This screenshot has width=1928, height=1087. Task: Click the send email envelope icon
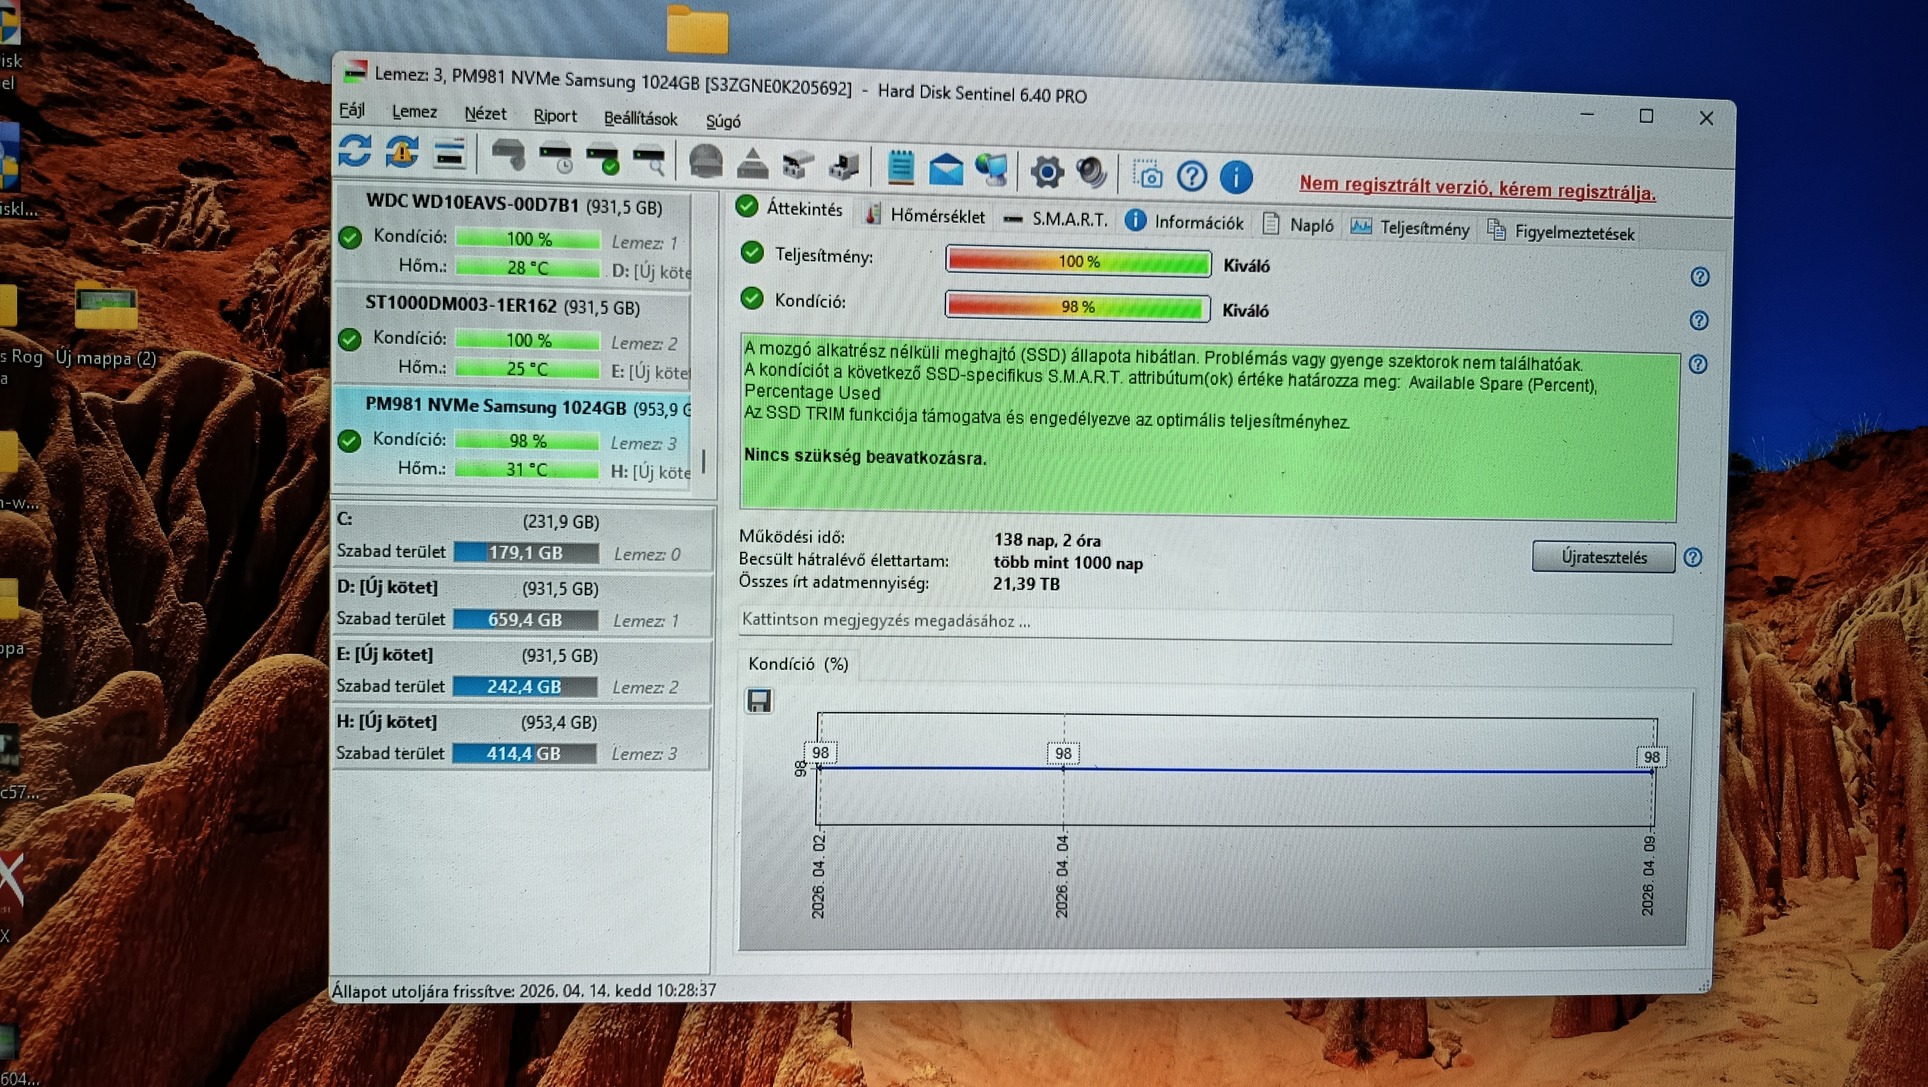coord(945,169)
